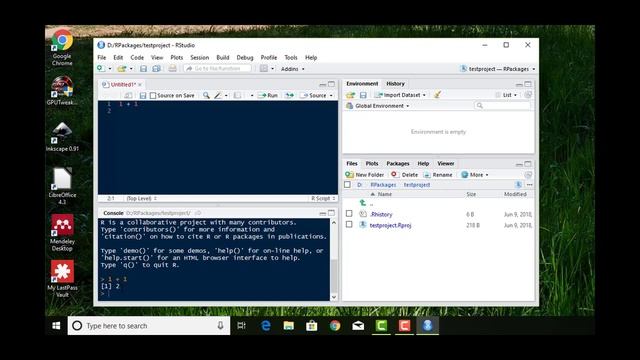Open the File menu
The image size is (640, 360).
(102, 58)
